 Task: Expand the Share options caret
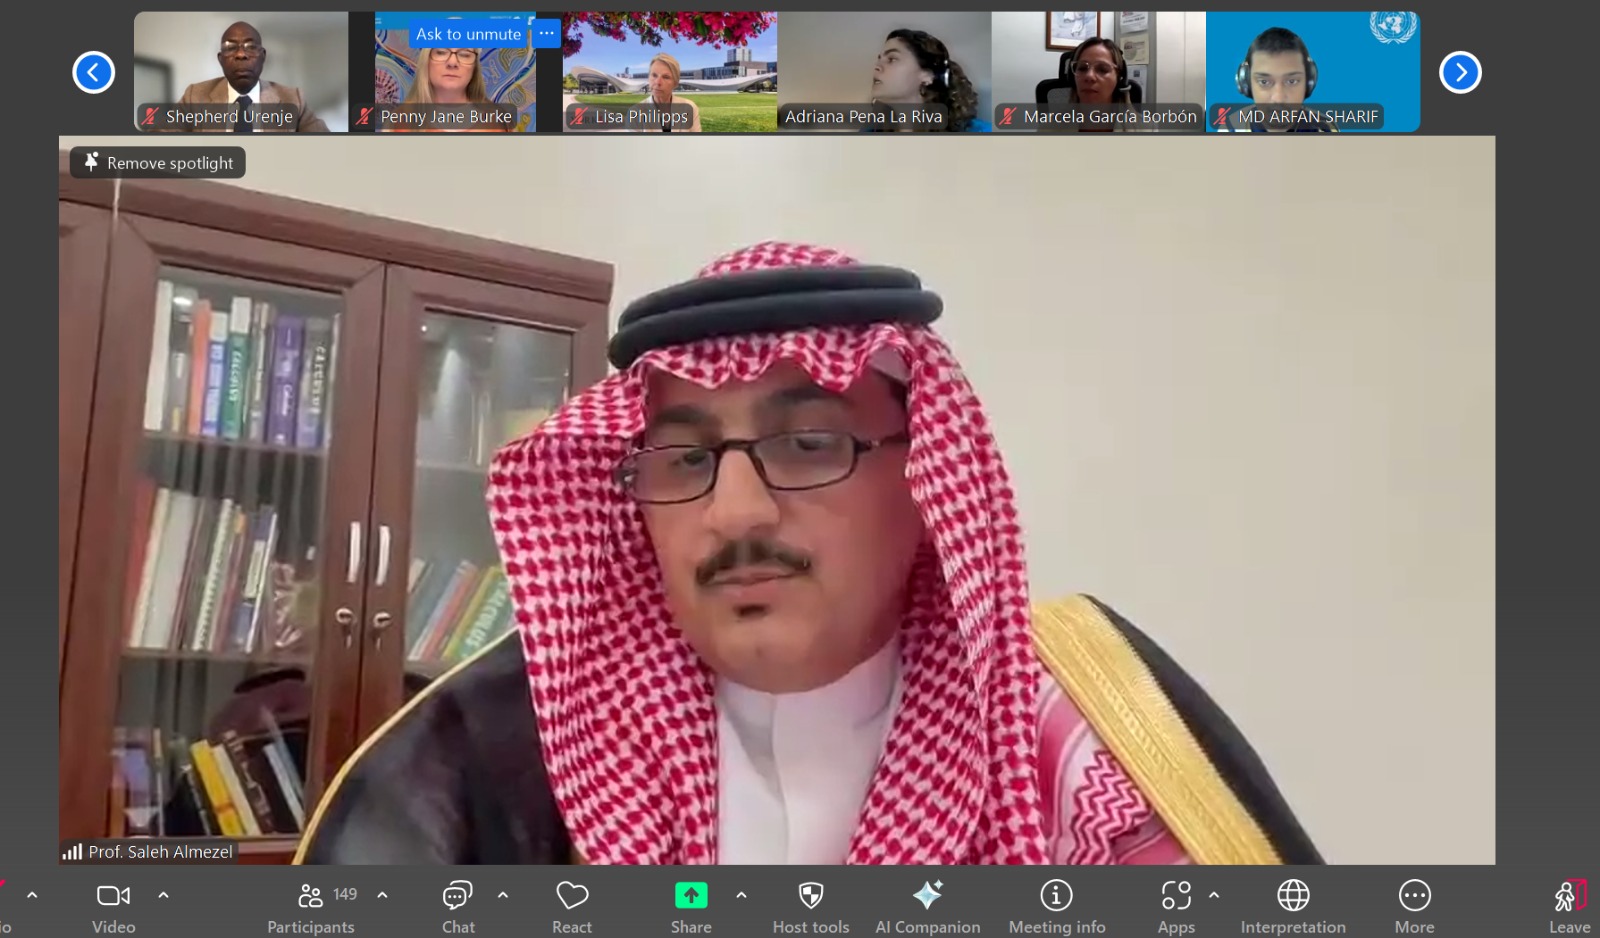pos(741,895)
